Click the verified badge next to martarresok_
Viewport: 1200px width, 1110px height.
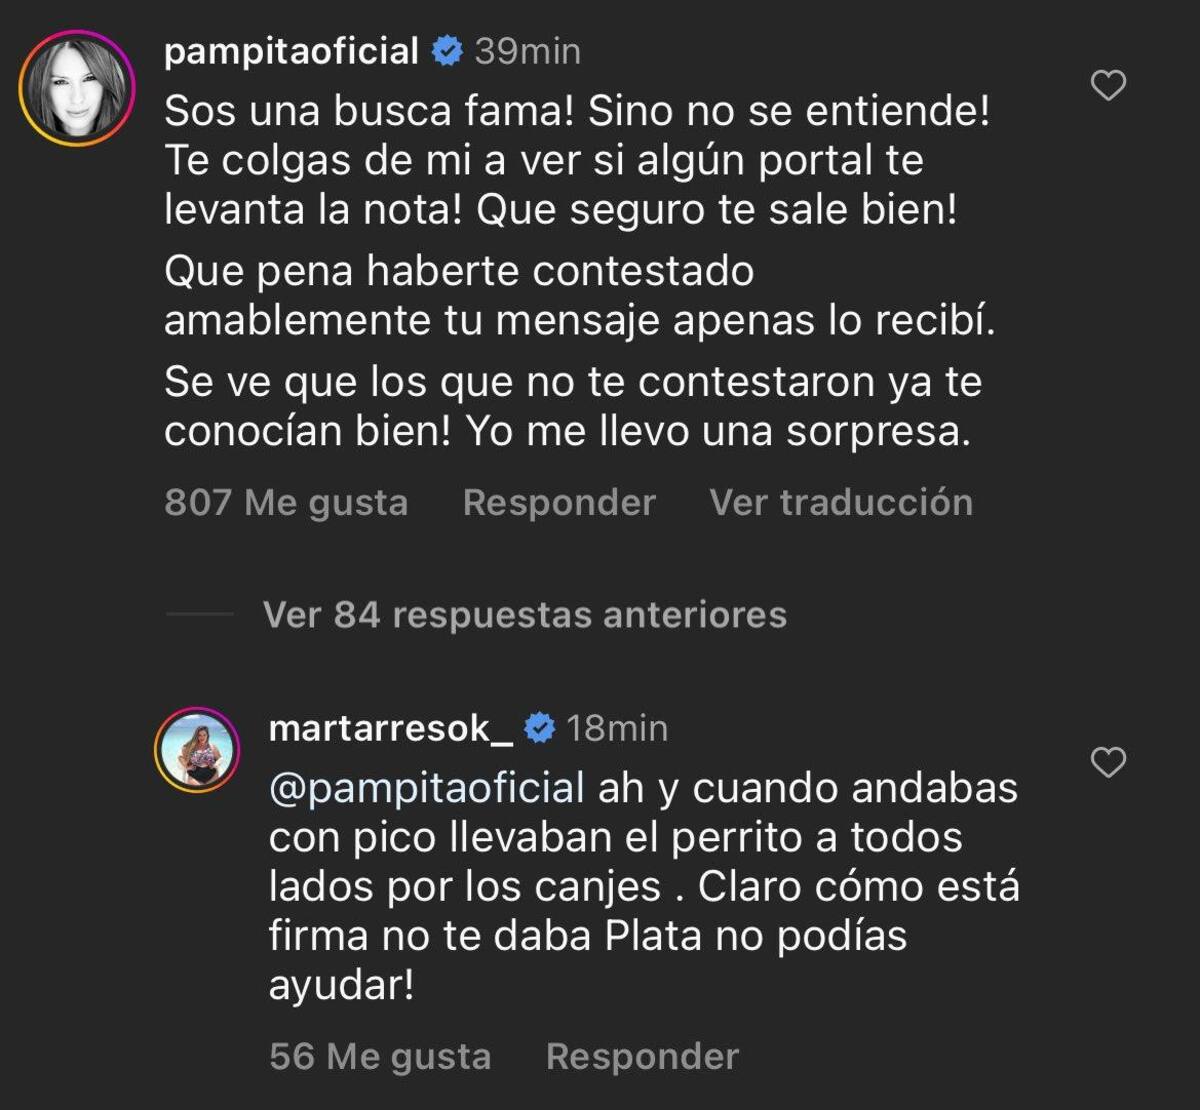point(541,728)
